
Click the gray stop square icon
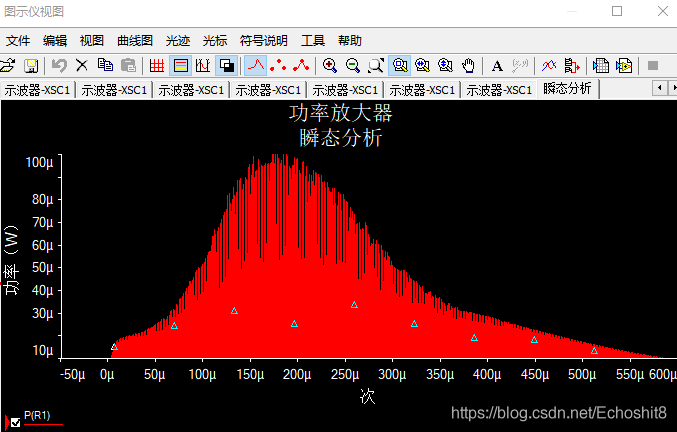(x=653, y=66)
